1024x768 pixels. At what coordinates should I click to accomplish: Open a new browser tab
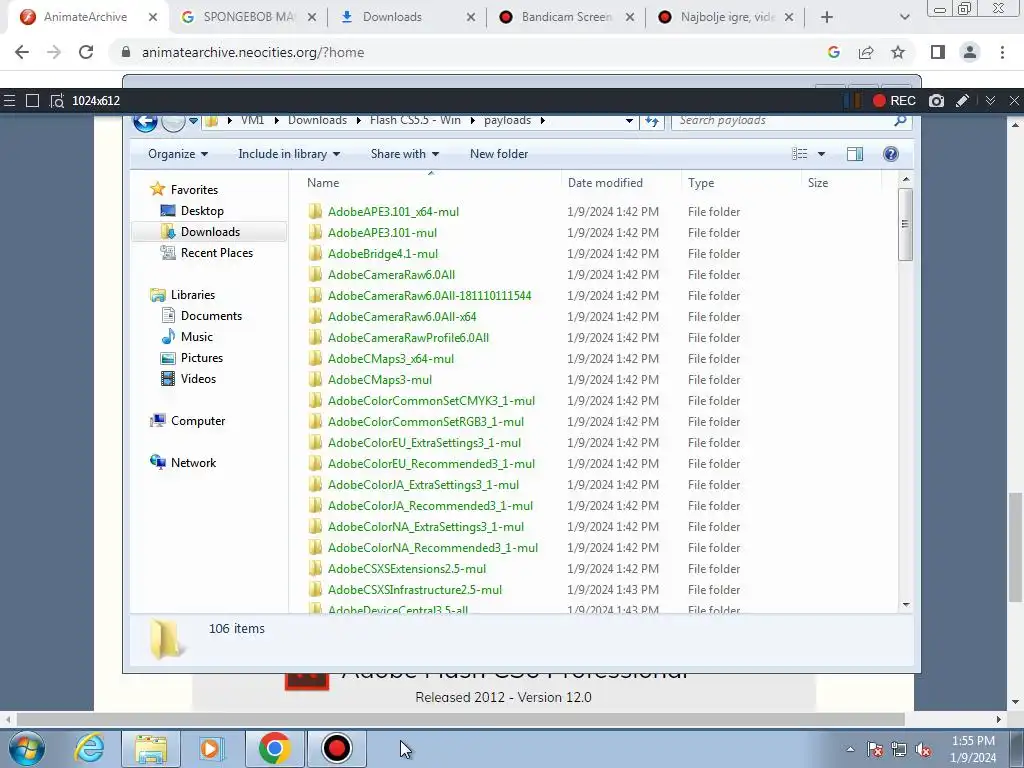pyautogui.click(x=827, y=17)
